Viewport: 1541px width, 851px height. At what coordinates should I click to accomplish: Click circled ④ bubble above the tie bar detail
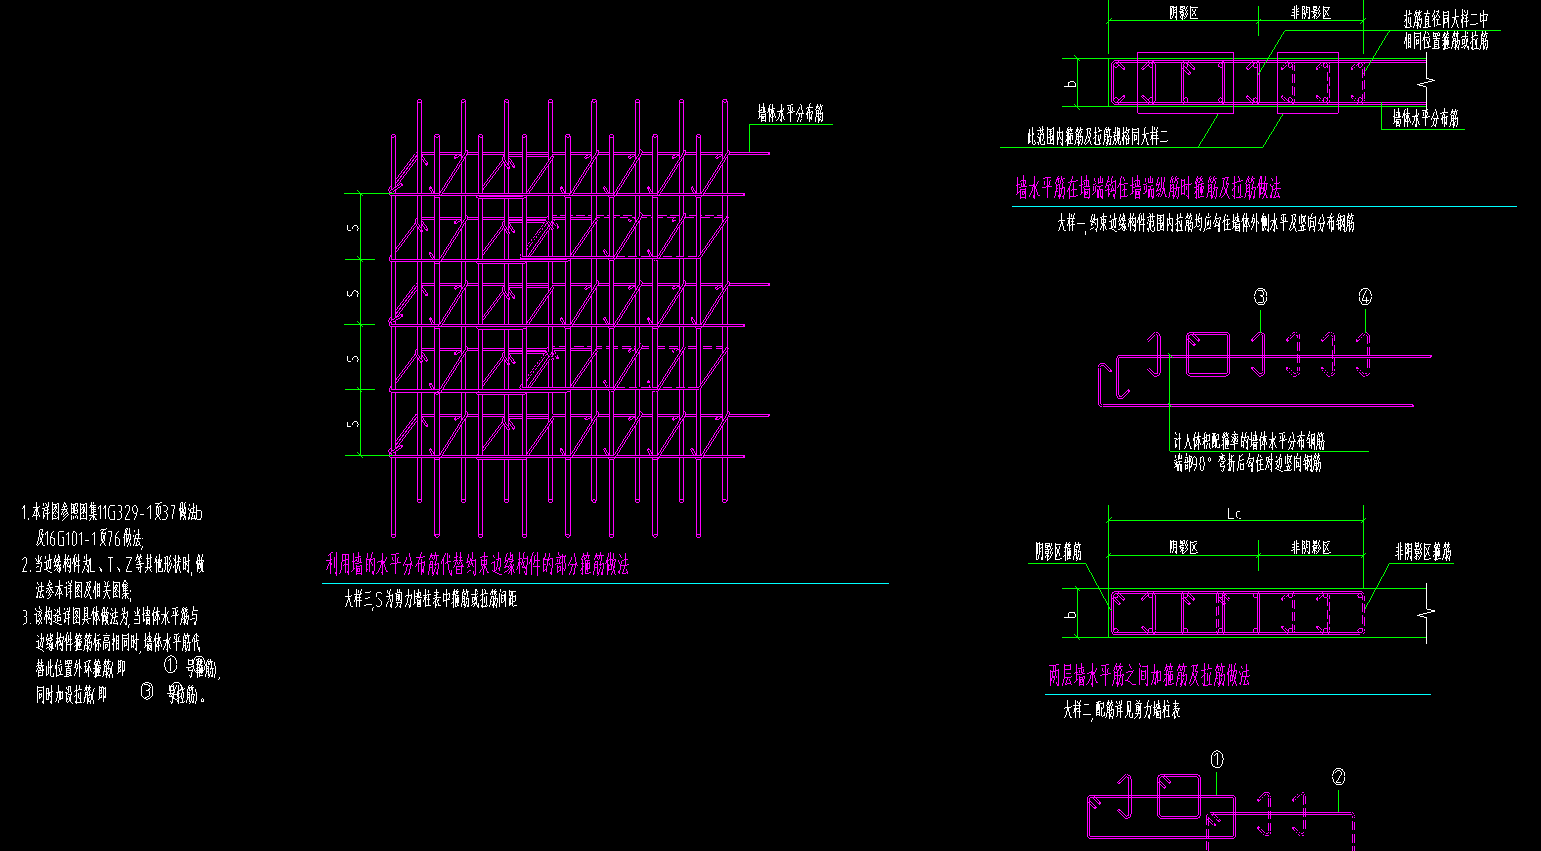tap(1365, 297)
